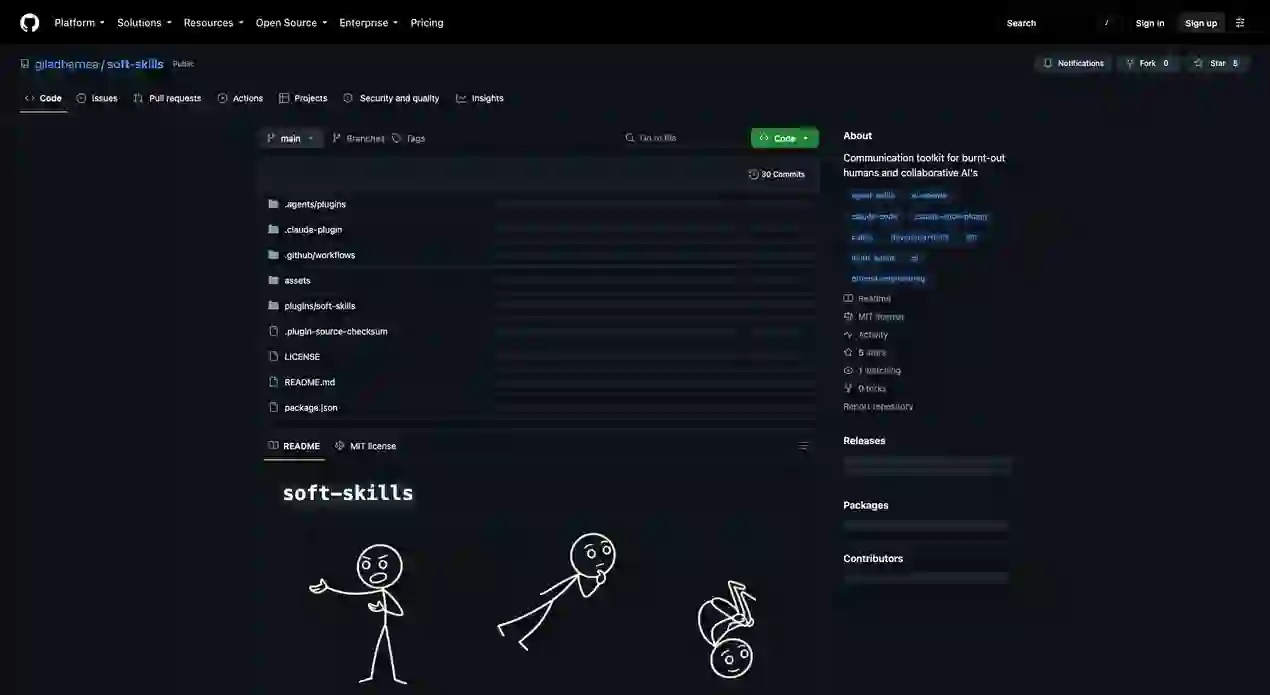Click the LICENSE file icon
The height and width of the screenshot is (695, 1270).
pos(274,356)
